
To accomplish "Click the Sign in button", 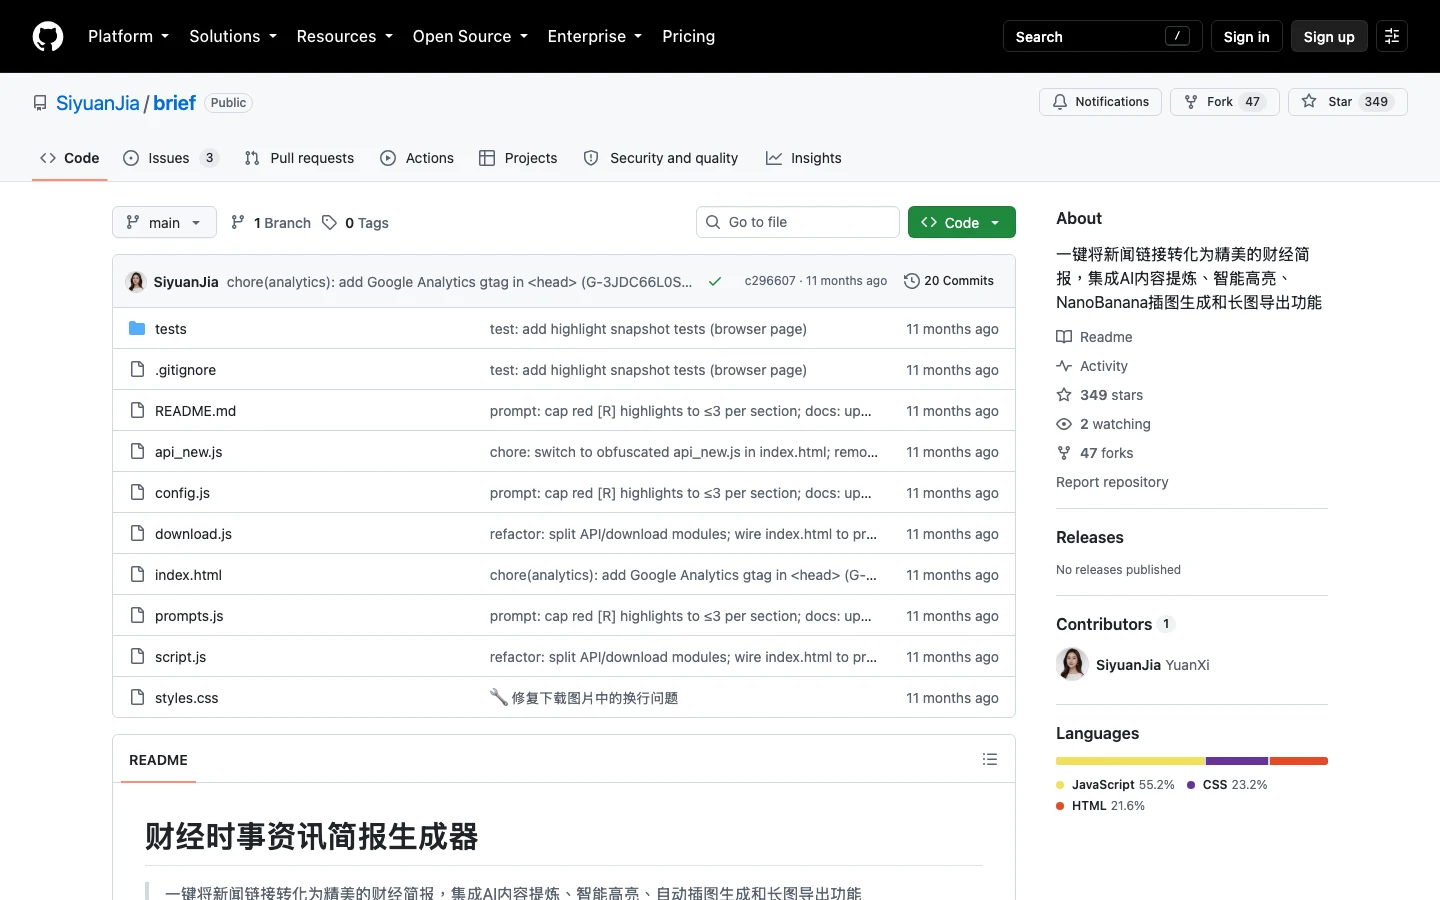I will point(1247,36).
